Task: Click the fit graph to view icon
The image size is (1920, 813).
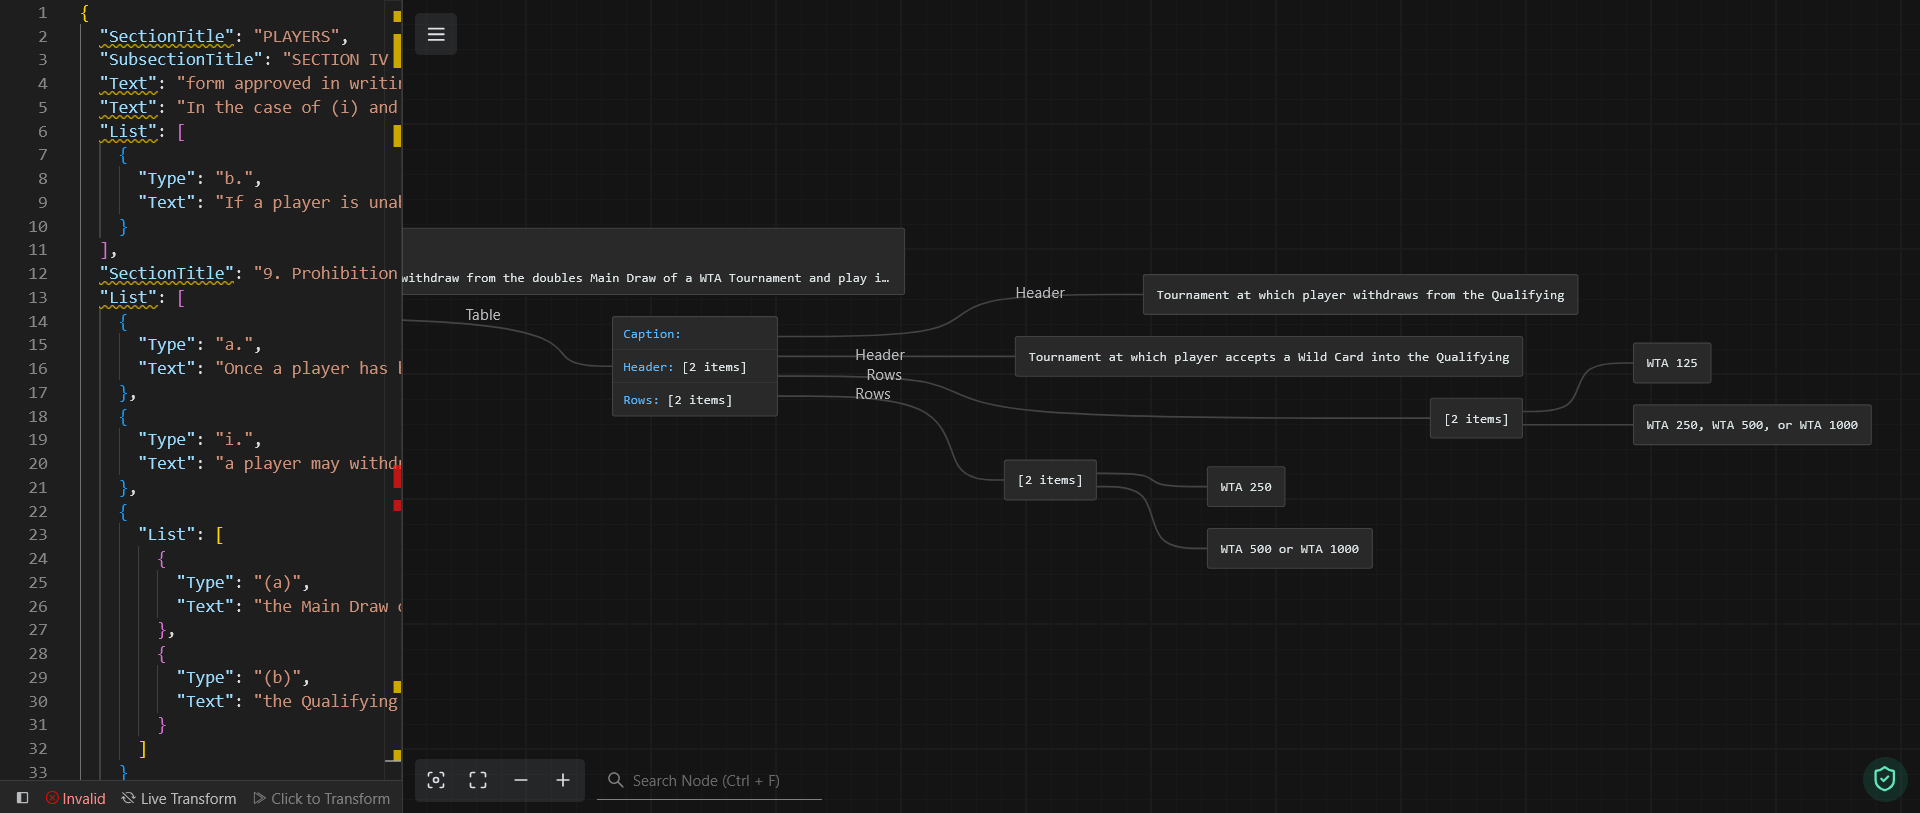Action: pos(478,780)
